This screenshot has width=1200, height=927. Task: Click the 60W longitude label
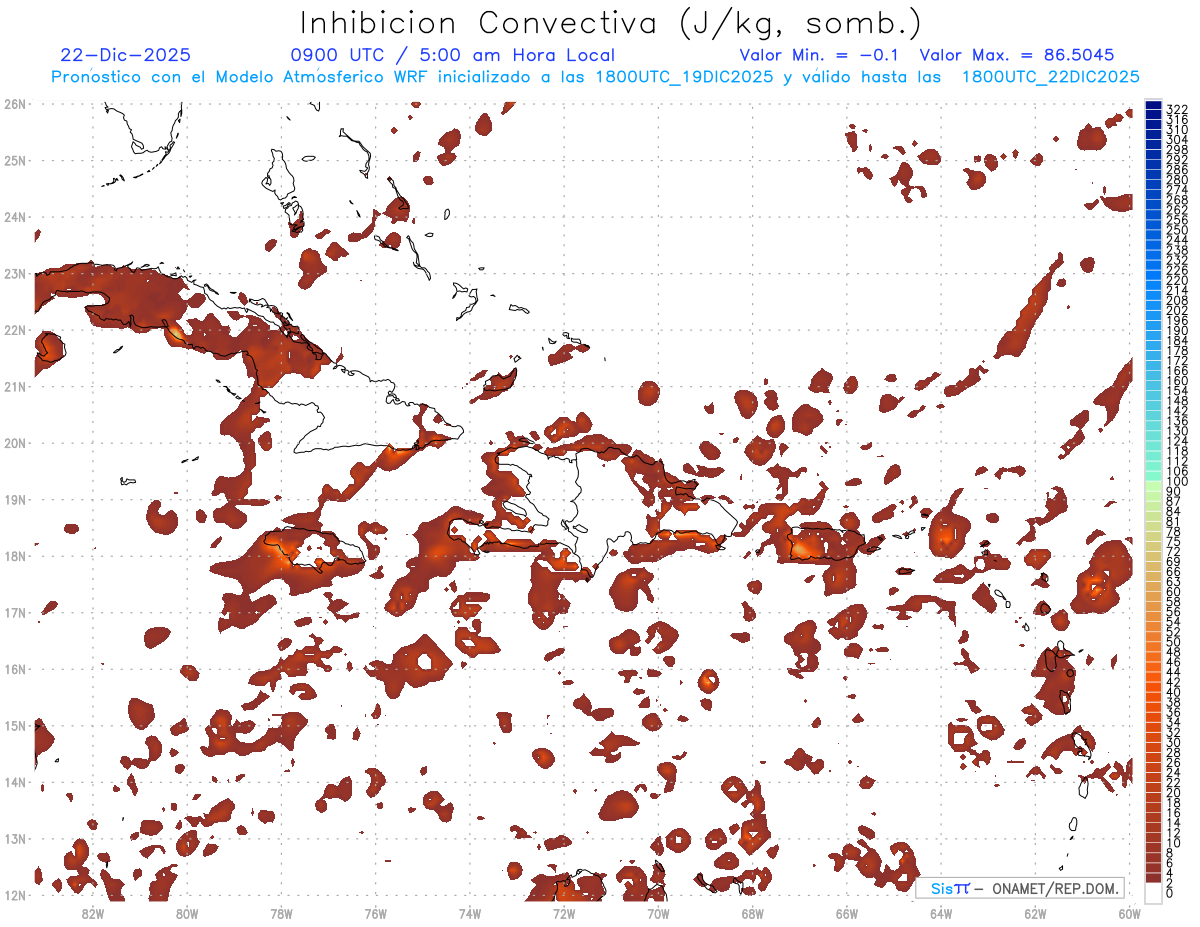[1130, 912]
